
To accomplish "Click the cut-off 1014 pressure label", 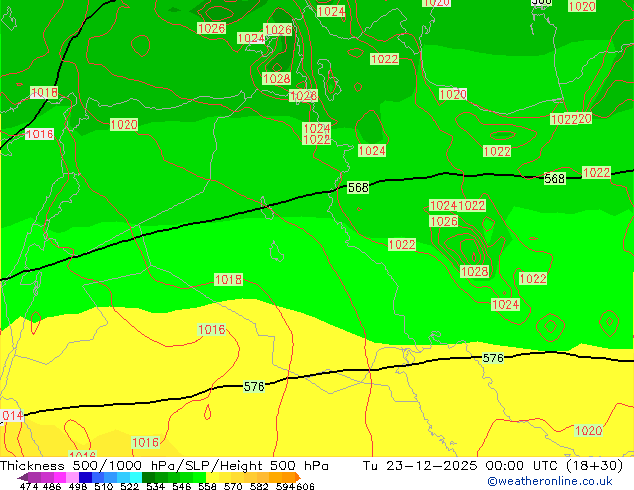I will (12, 416).
